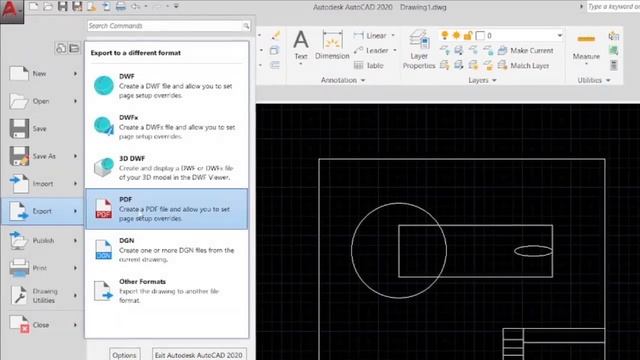Click the Leader button
640x360 pixels.
[371, 50]
